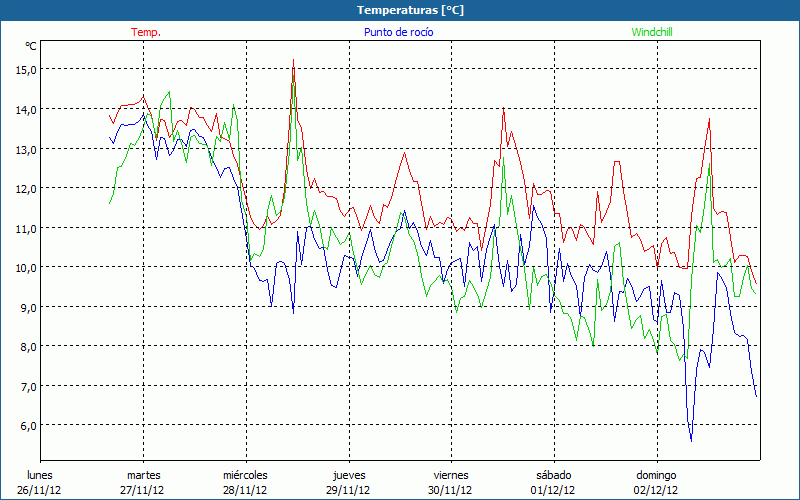
Task: Click the 10,0 value on the Y axis
Action: tap(26, 267)
